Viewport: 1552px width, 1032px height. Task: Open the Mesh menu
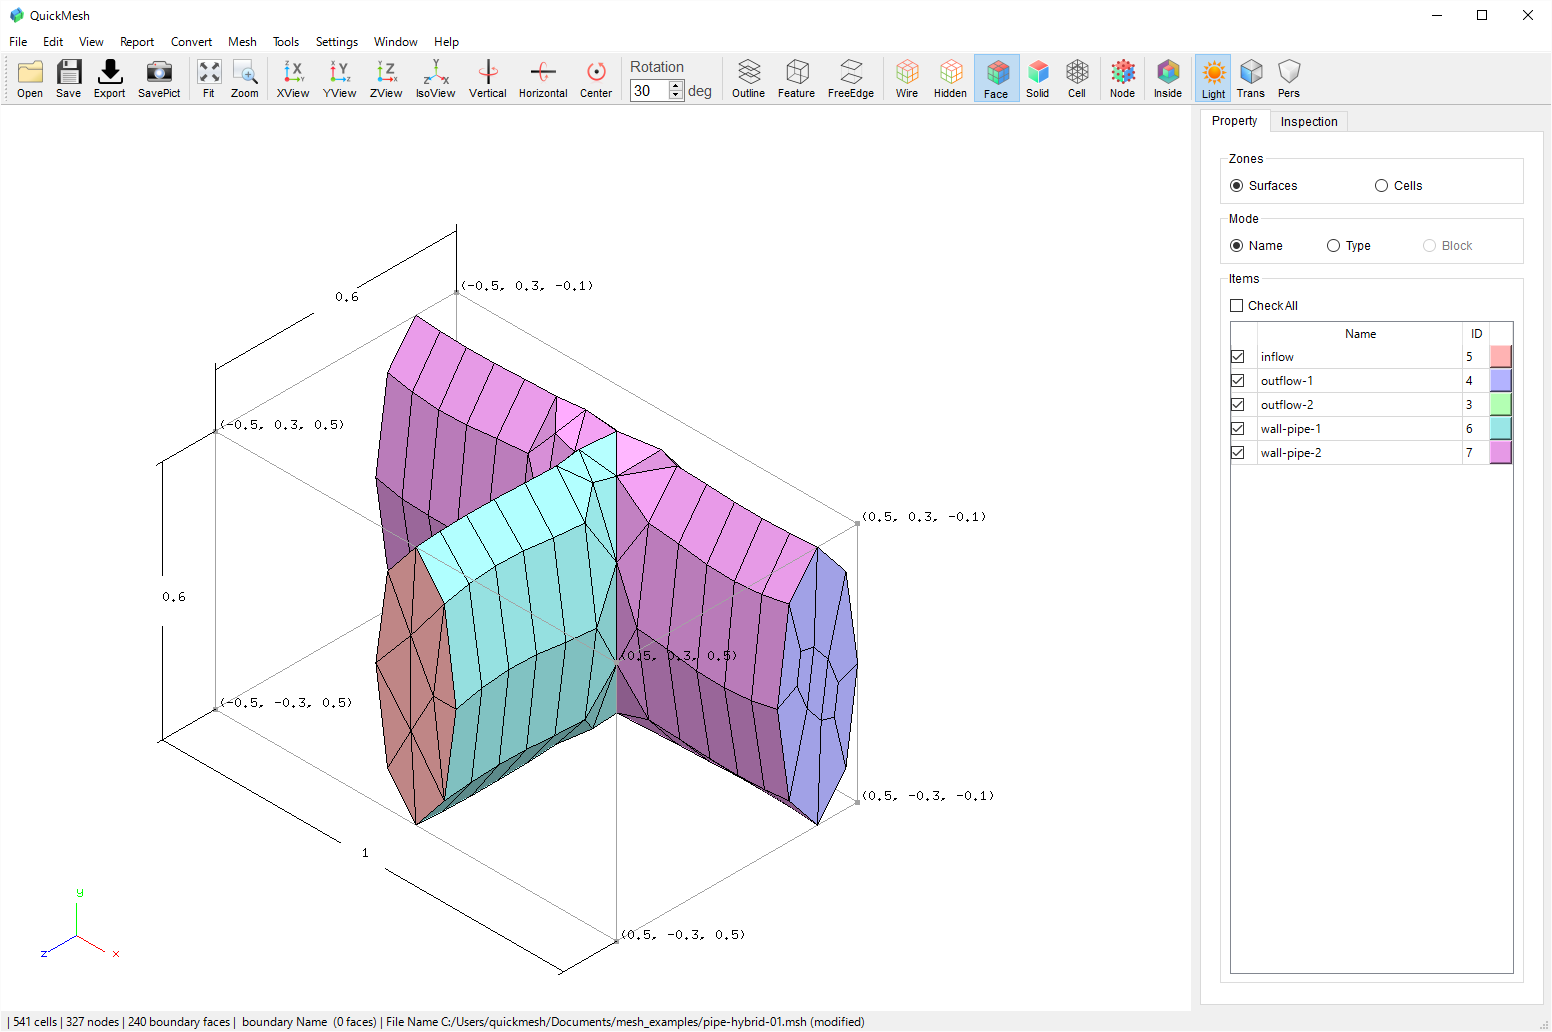(x=242, y=42)
